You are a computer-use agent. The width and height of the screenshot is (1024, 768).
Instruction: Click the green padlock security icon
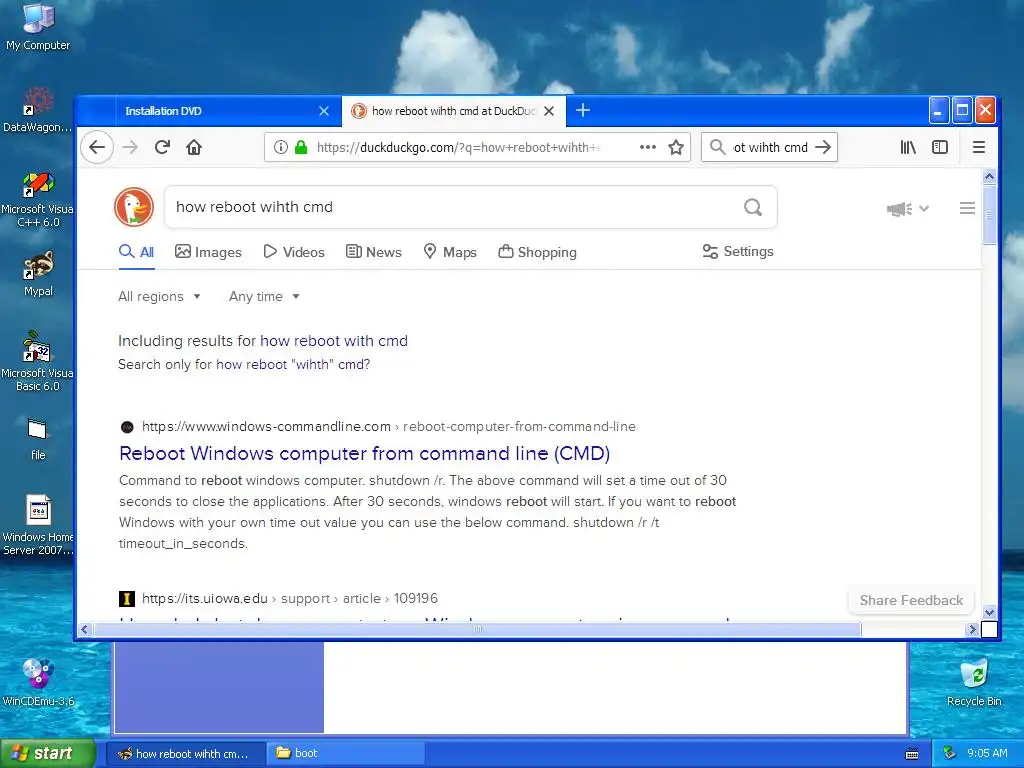pos(301,147)
